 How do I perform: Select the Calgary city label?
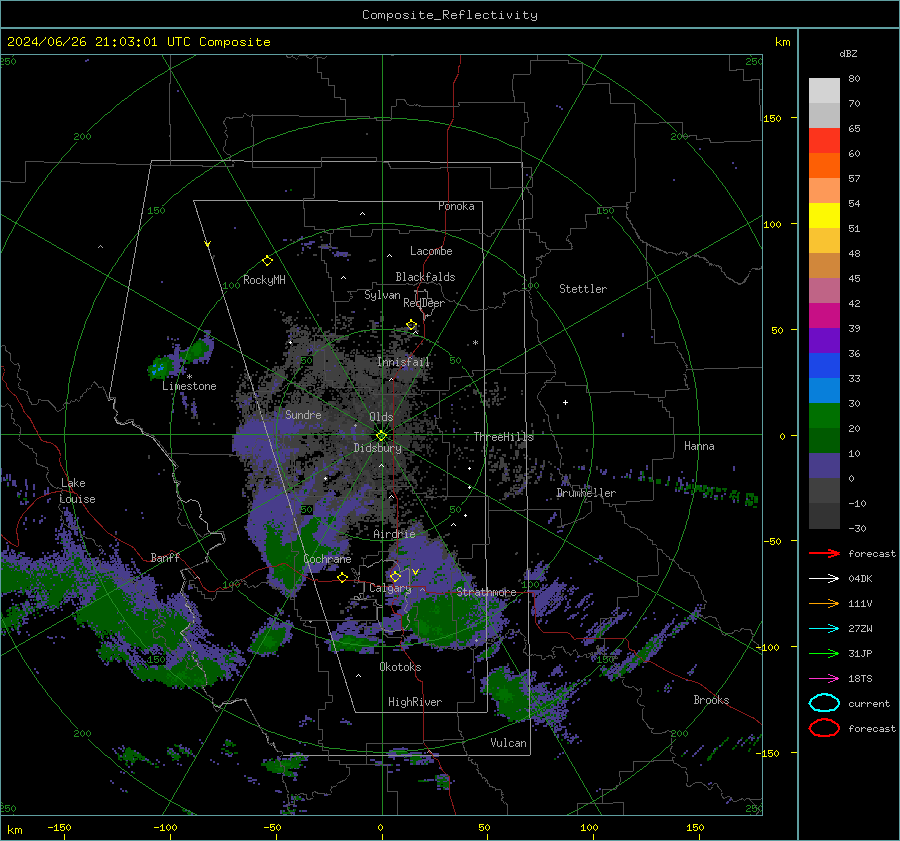pyautogui.click(x=390, y=588)
